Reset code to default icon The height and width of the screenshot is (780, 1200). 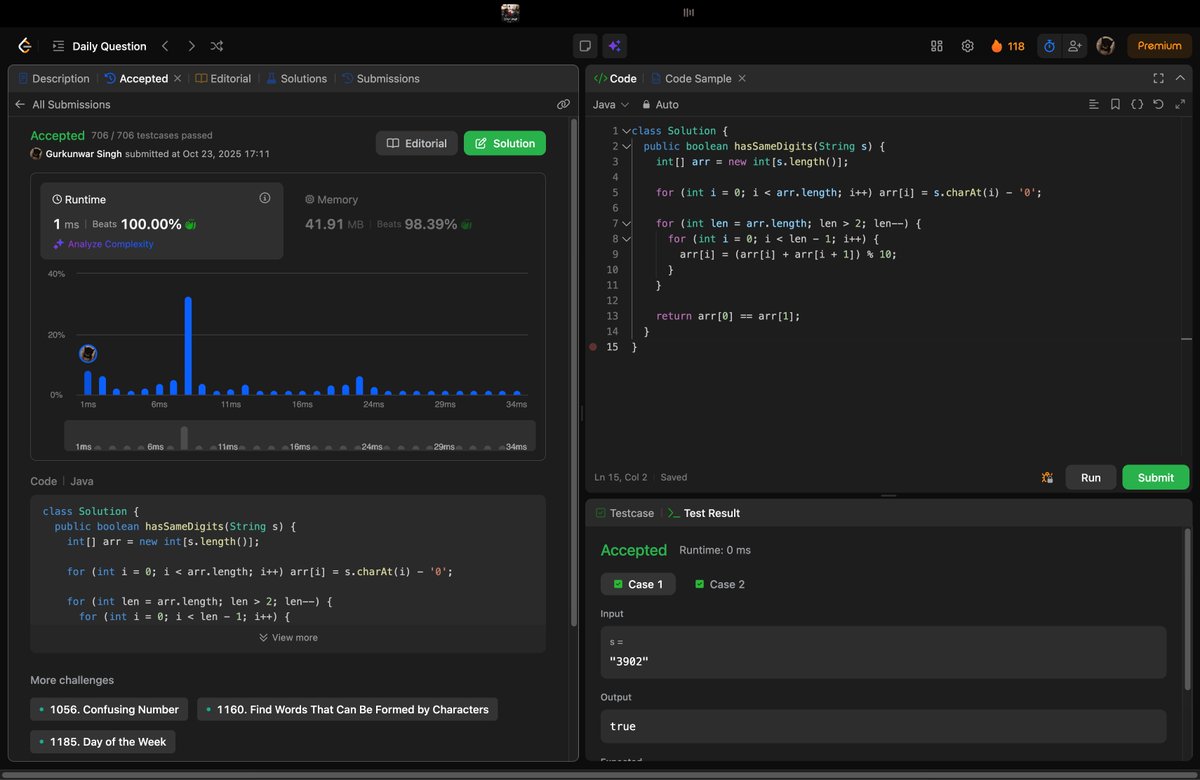point(1158,104)
